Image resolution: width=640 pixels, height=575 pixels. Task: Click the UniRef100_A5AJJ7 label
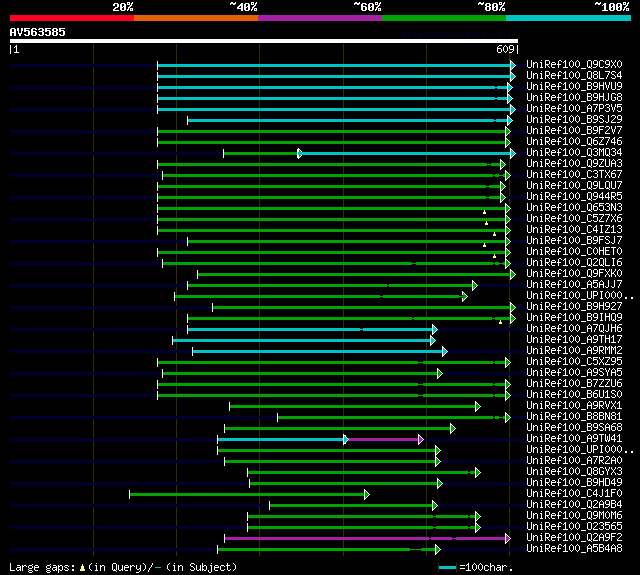click(574, 285)
